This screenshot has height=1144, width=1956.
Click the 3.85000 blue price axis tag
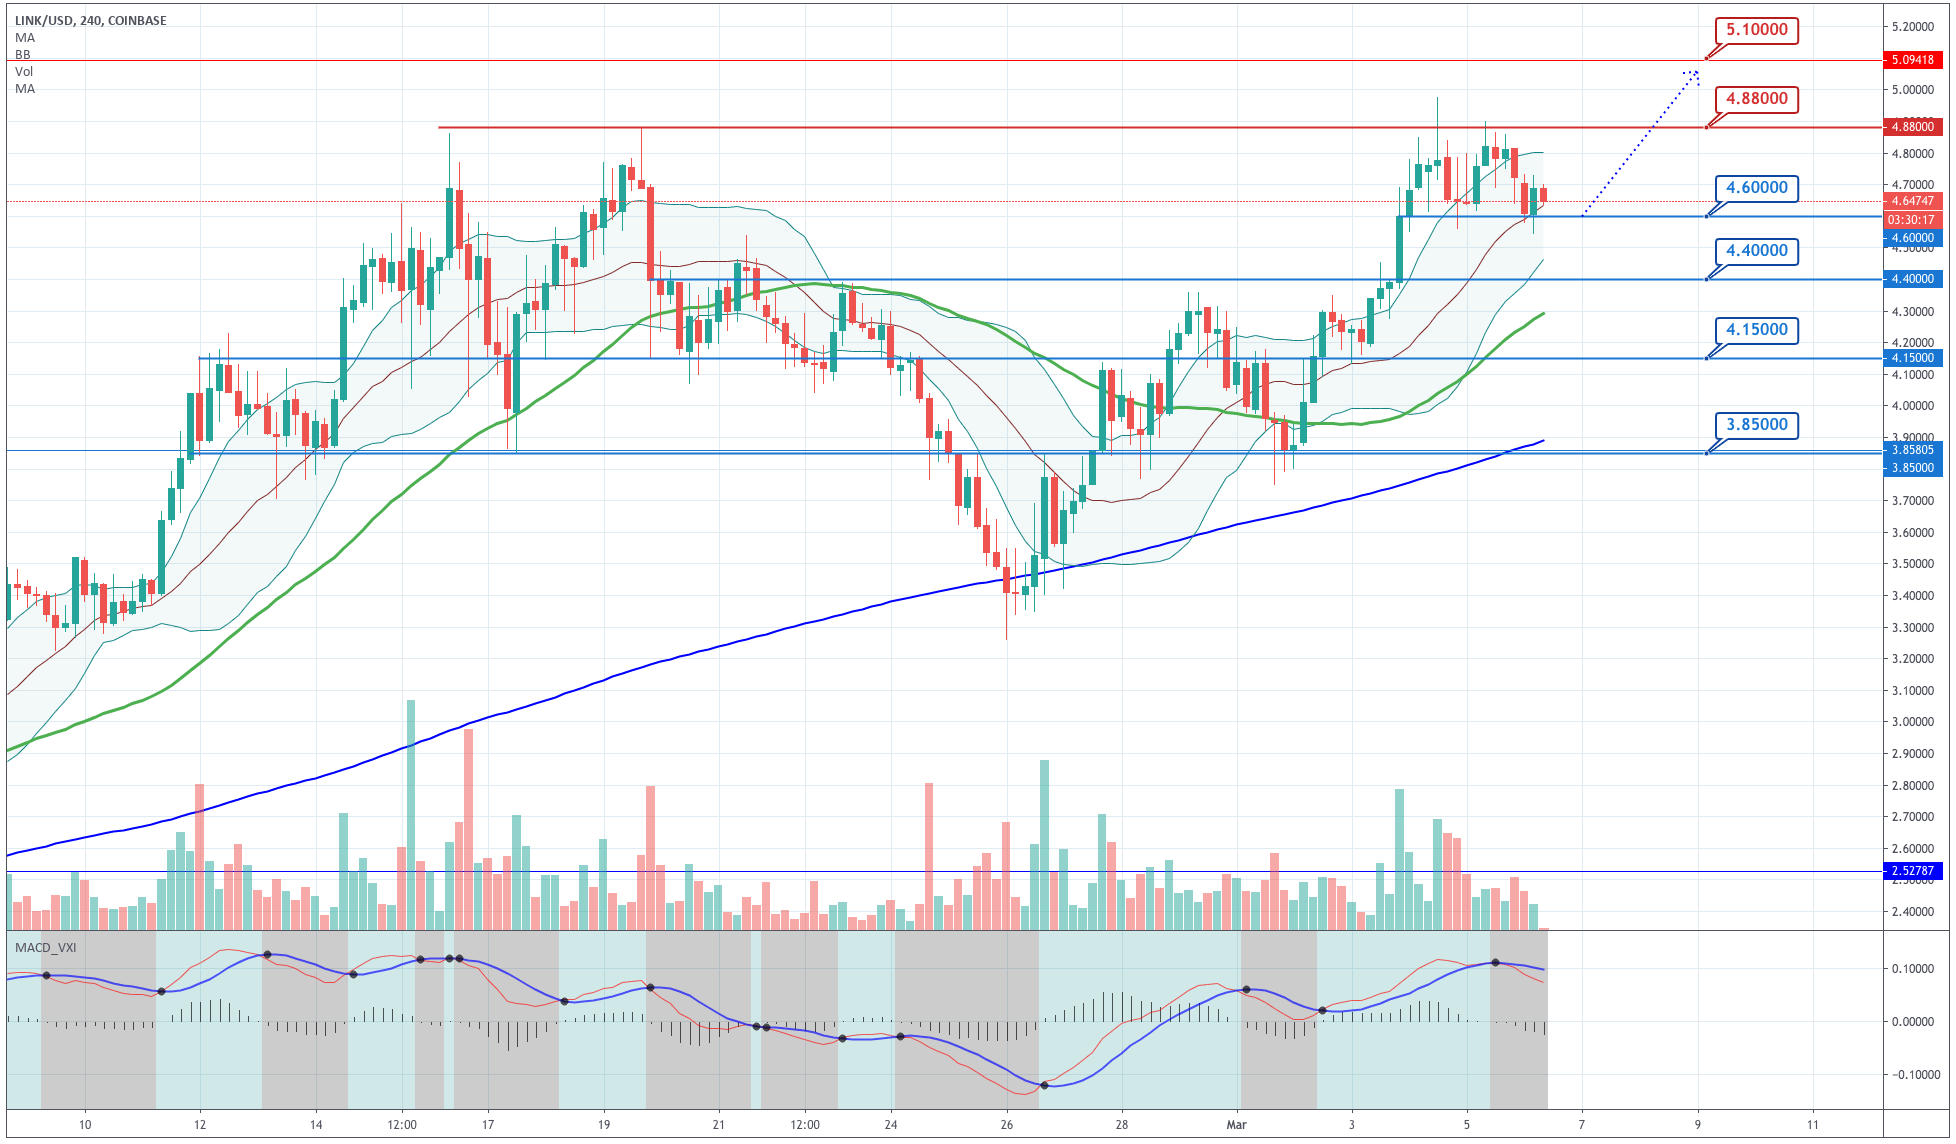(x=1913, y=467)
